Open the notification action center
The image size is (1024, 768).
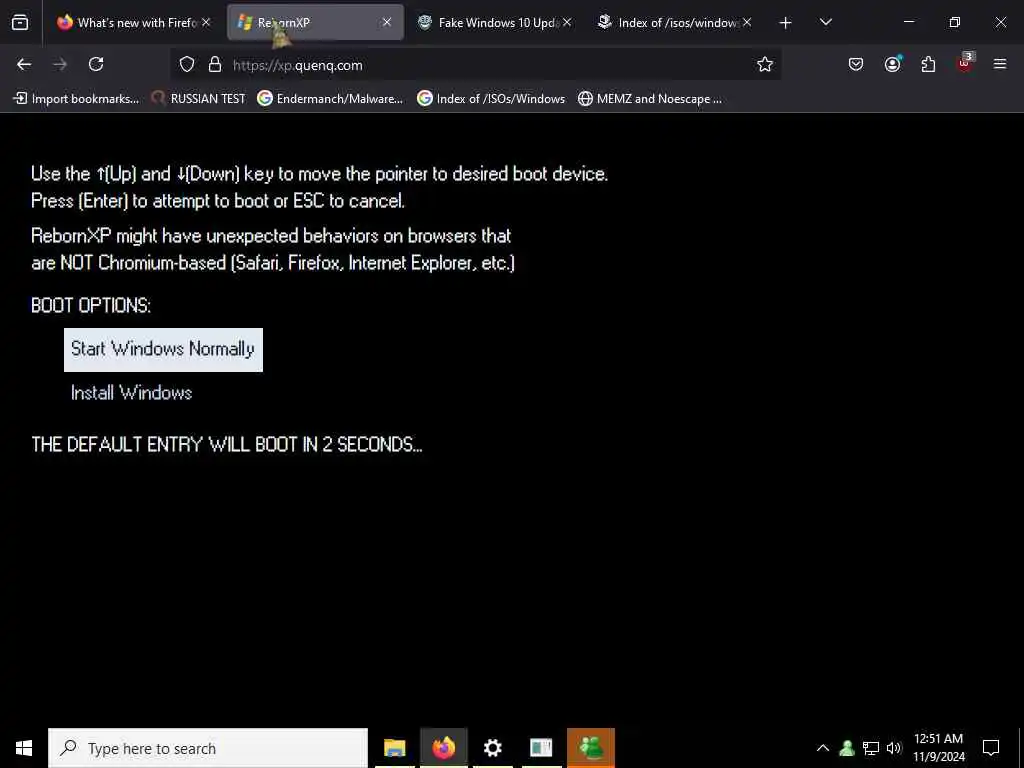coord(991,748)
